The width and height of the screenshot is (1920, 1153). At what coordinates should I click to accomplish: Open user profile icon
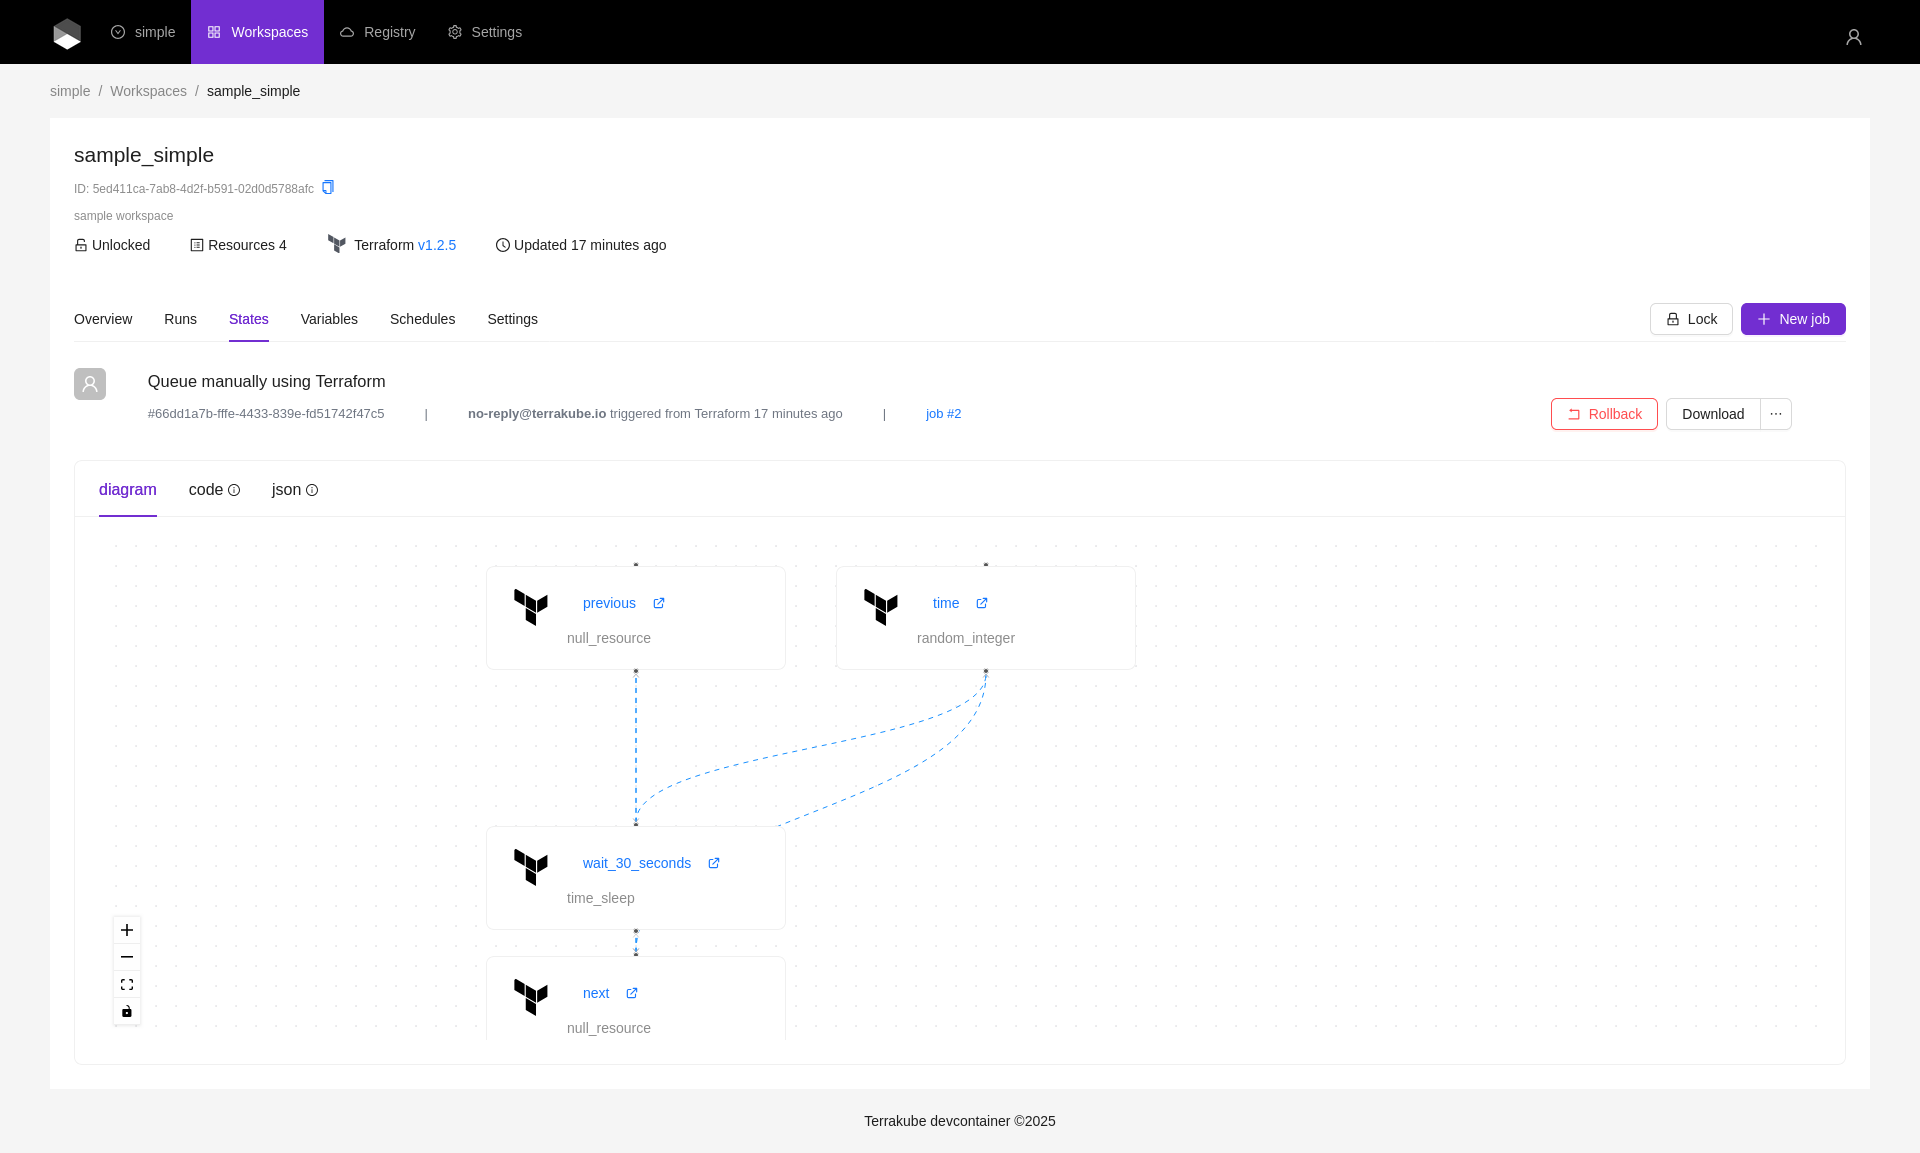1853,37
